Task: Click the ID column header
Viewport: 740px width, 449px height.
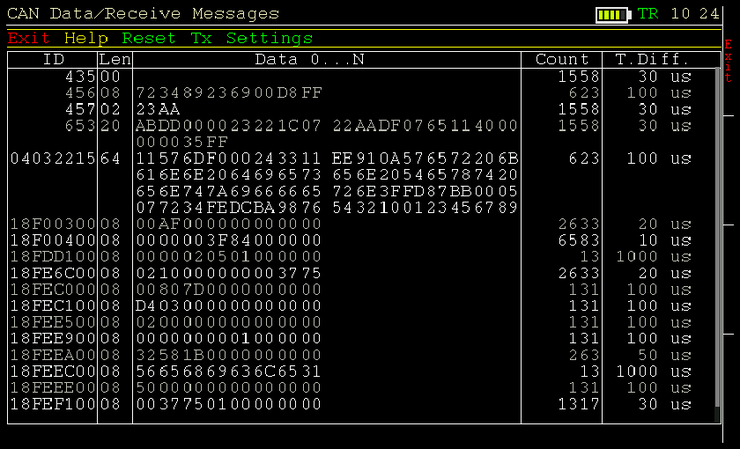Action: 53,60
